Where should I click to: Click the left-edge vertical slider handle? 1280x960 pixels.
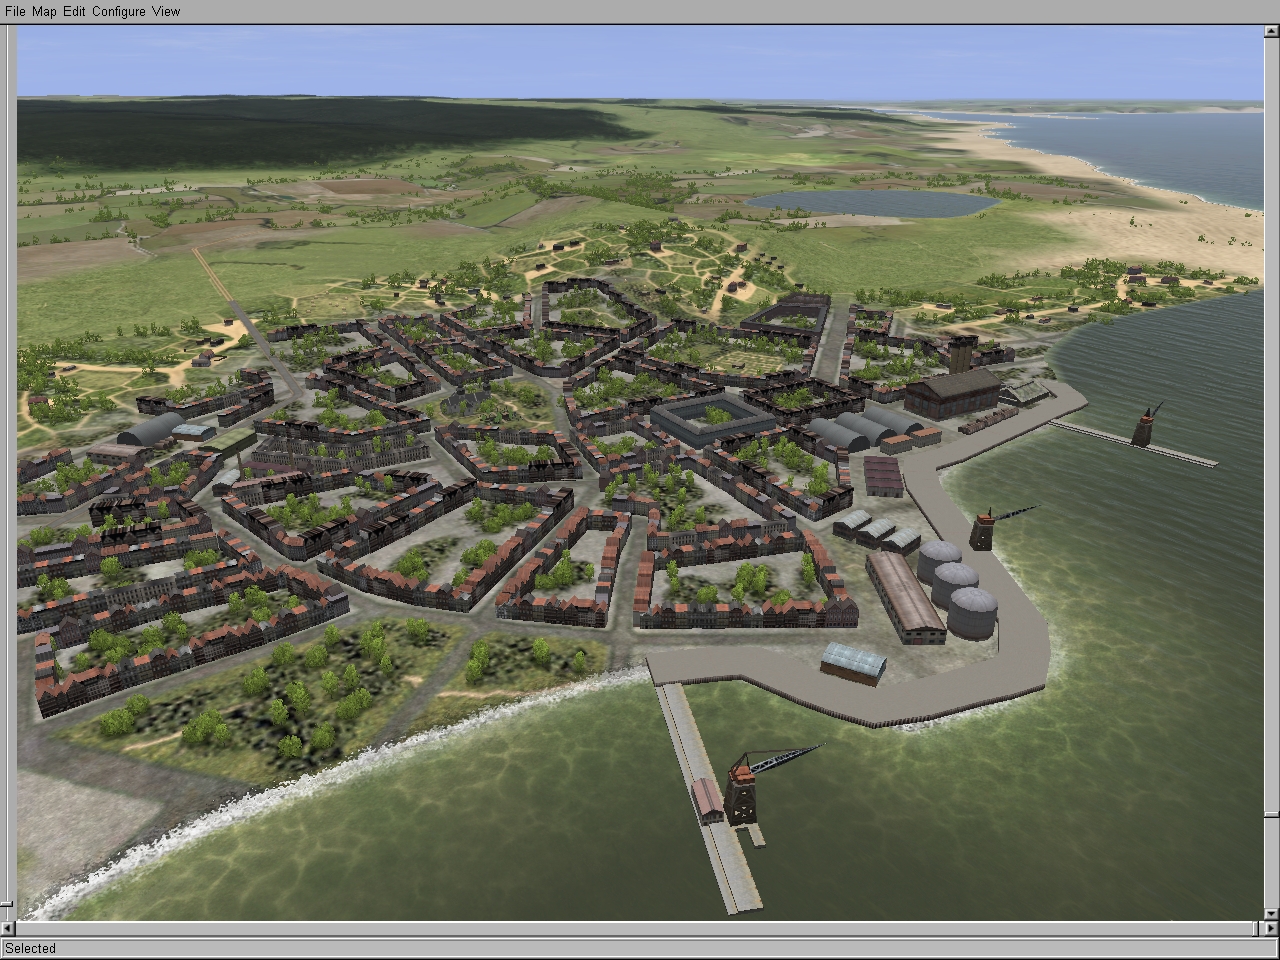(8, 902)
